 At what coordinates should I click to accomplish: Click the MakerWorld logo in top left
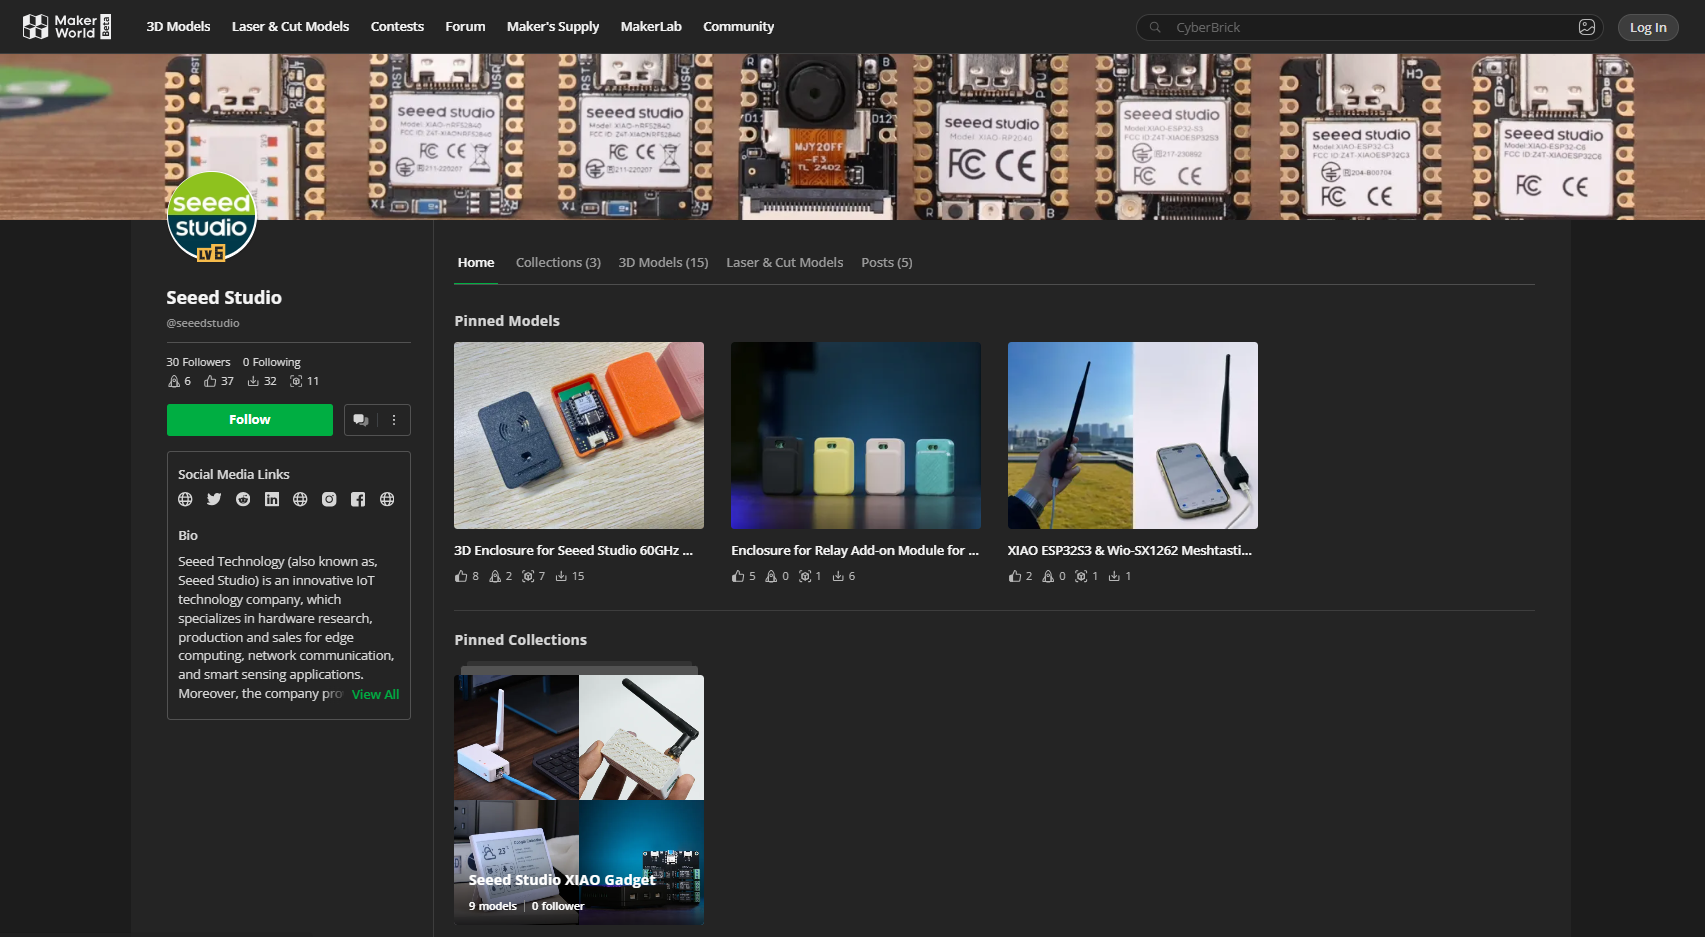pyautogui.click(x=66, y=26)
